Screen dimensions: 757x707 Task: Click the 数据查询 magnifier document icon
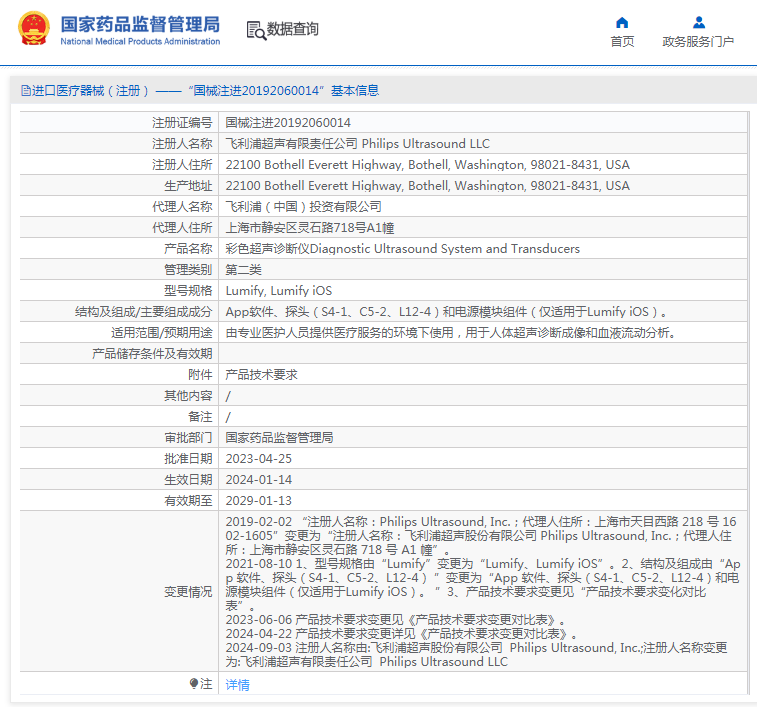click(256, 30)
